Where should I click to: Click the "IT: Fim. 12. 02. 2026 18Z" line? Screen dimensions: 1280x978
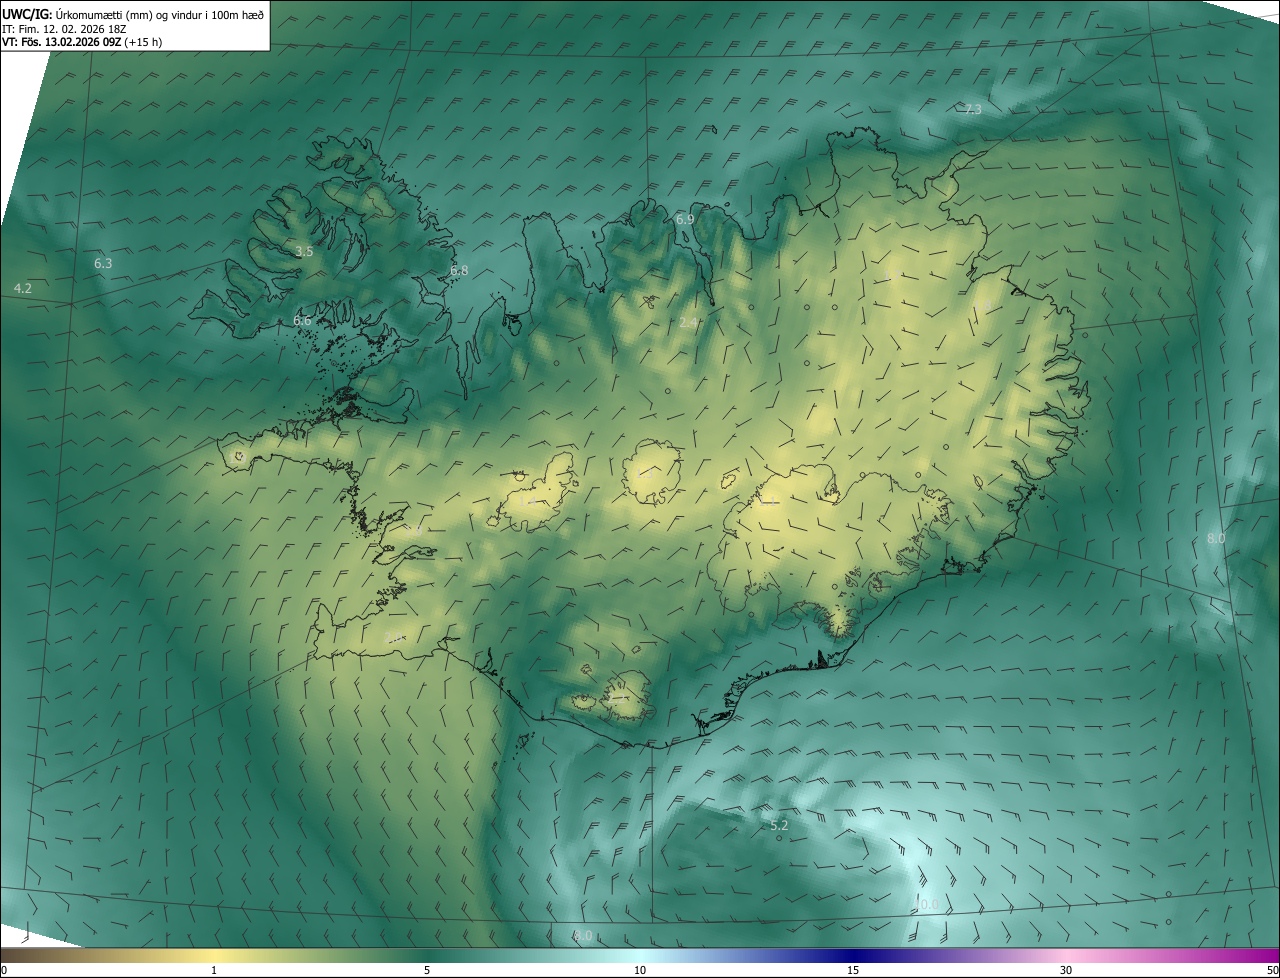coord(65,29)
